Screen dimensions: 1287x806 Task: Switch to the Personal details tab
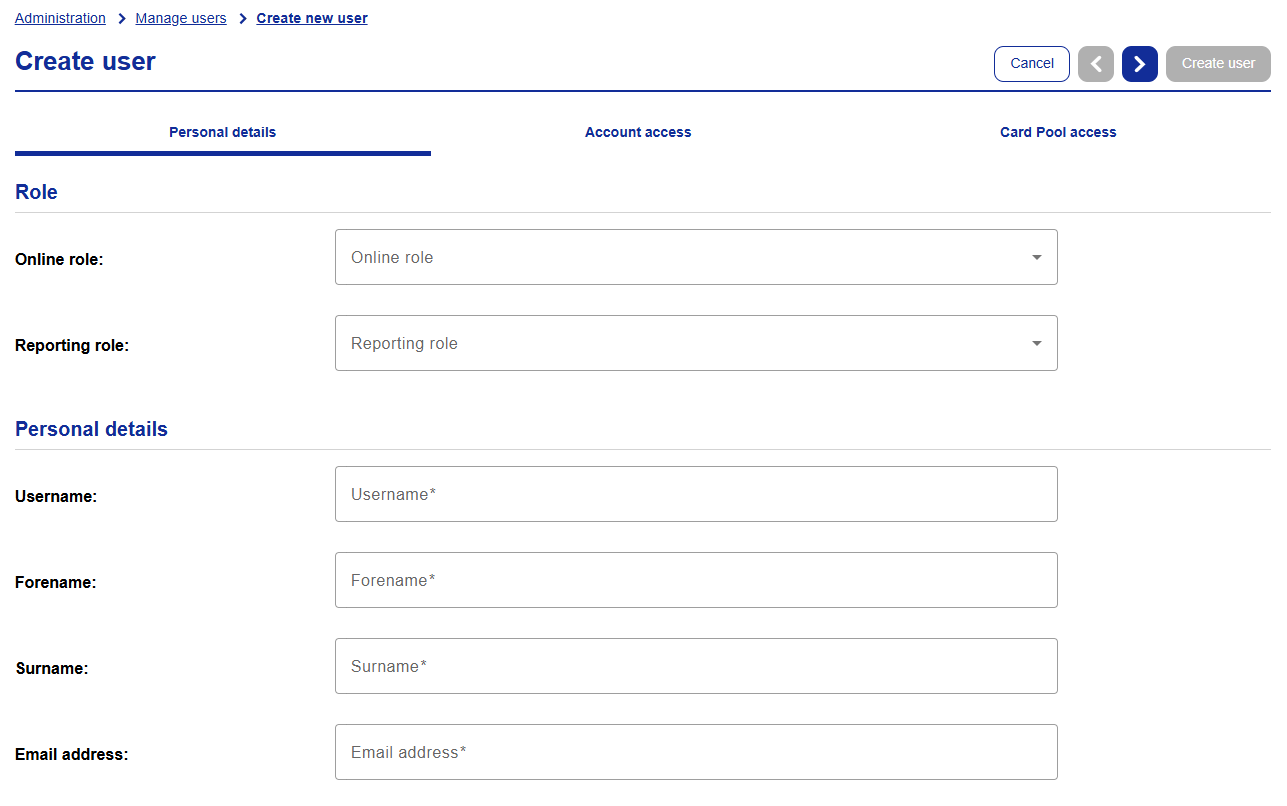223,133
